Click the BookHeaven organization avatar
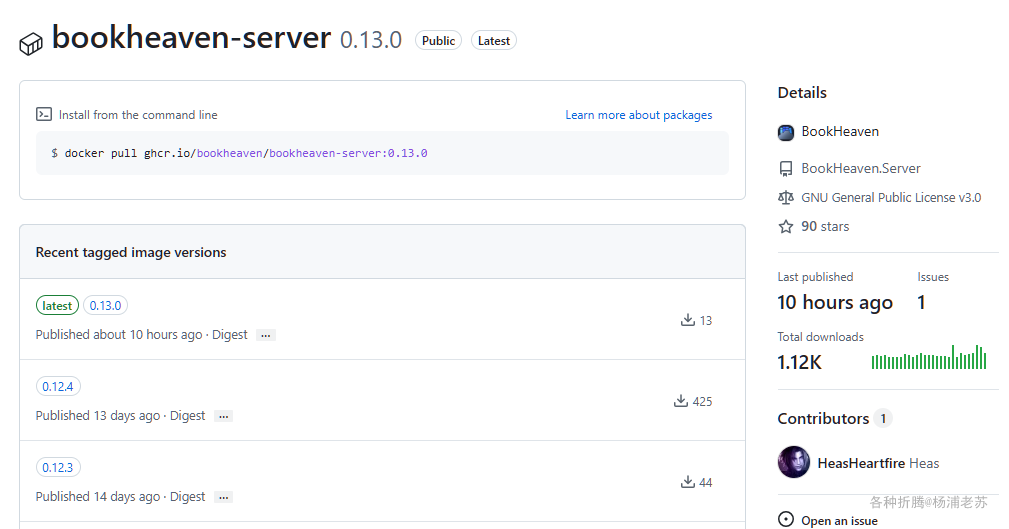The height and width of the screenshot is (529, 1009). [x=786, y=132]
